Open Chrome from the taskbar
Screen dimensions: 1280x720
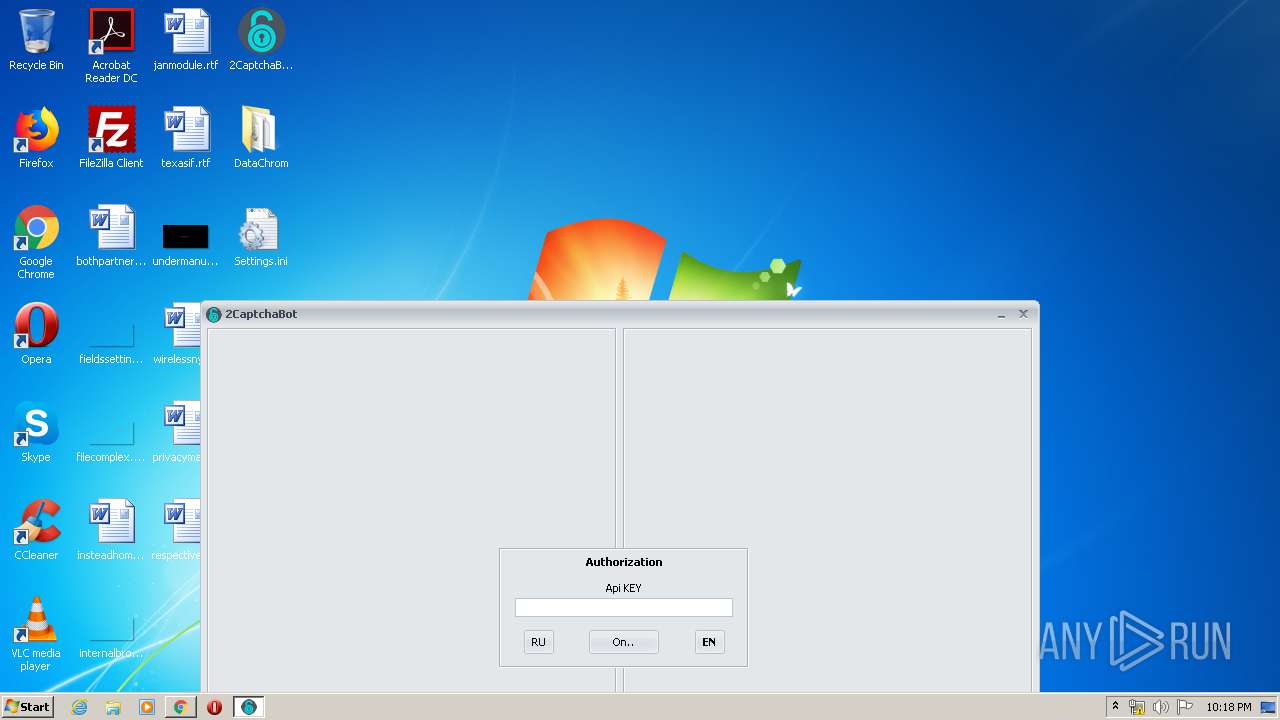[180, 707]
